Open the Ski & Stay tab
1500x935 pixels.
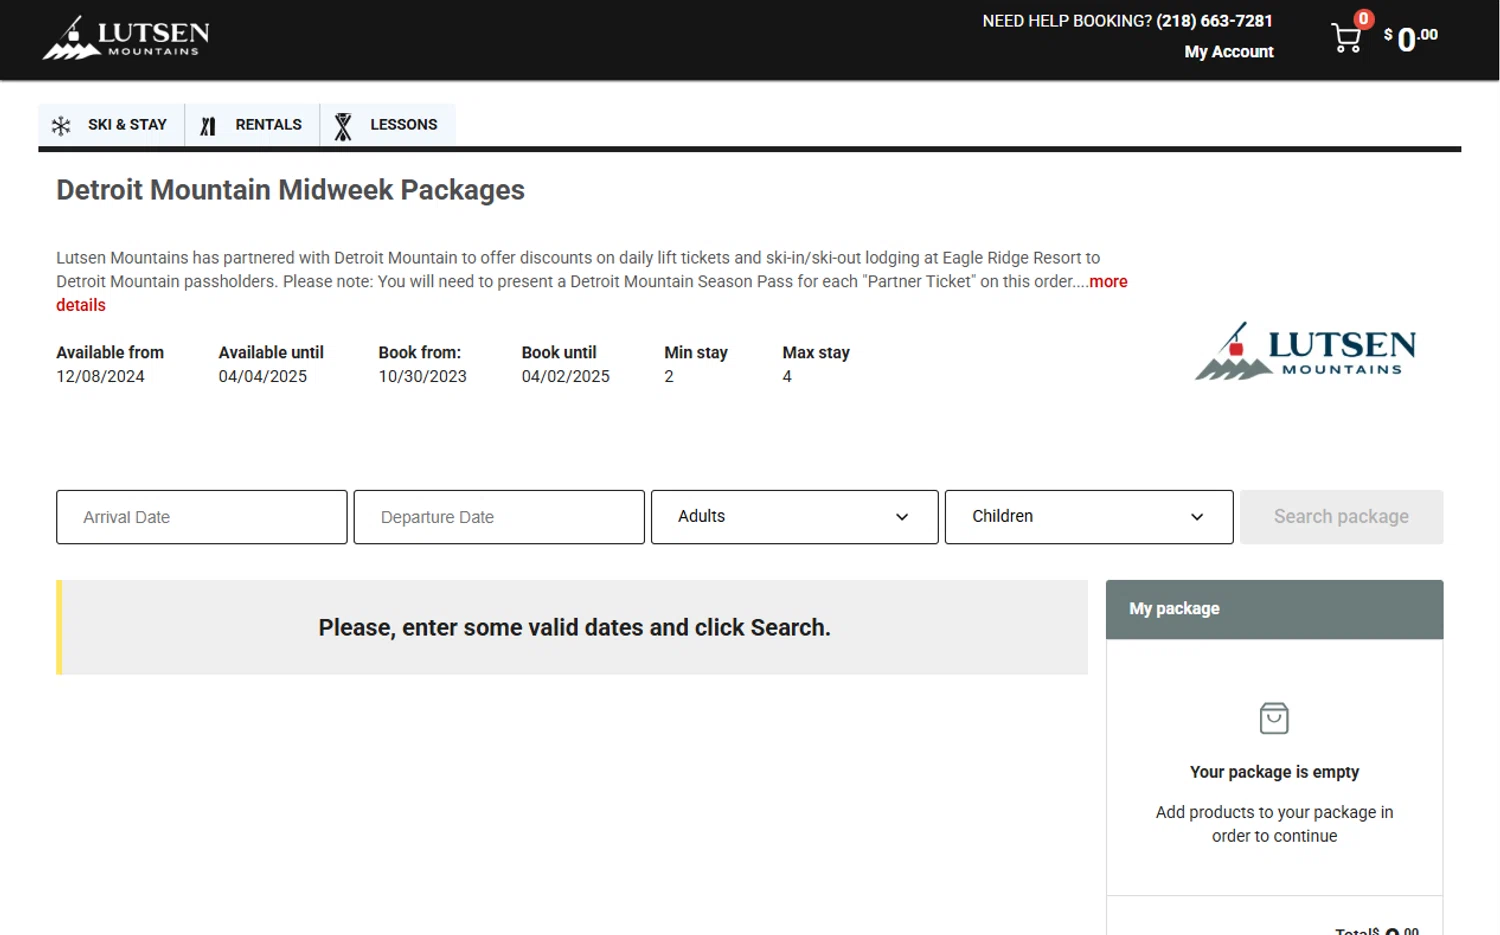pos(111,125)
